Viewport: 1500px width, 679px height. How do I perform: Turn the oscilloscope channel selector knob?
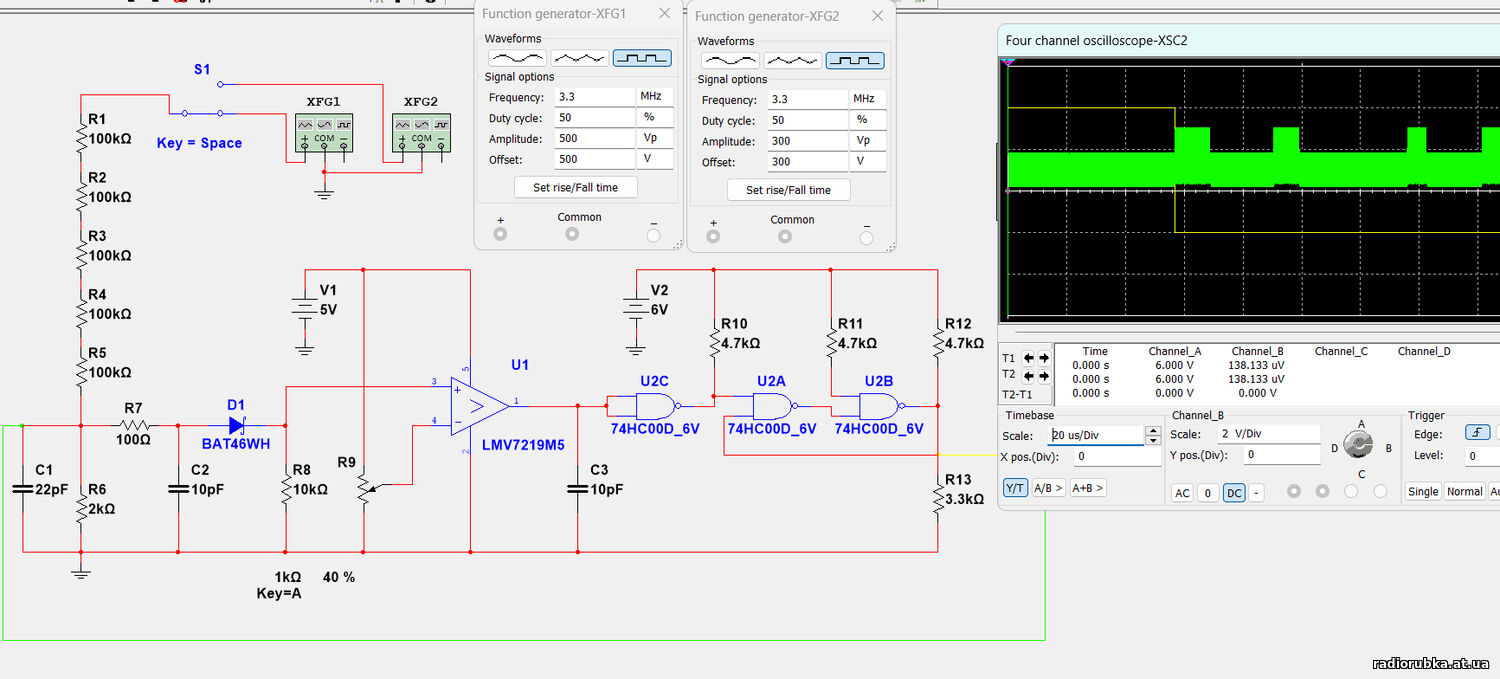(x=1360, y=444)
